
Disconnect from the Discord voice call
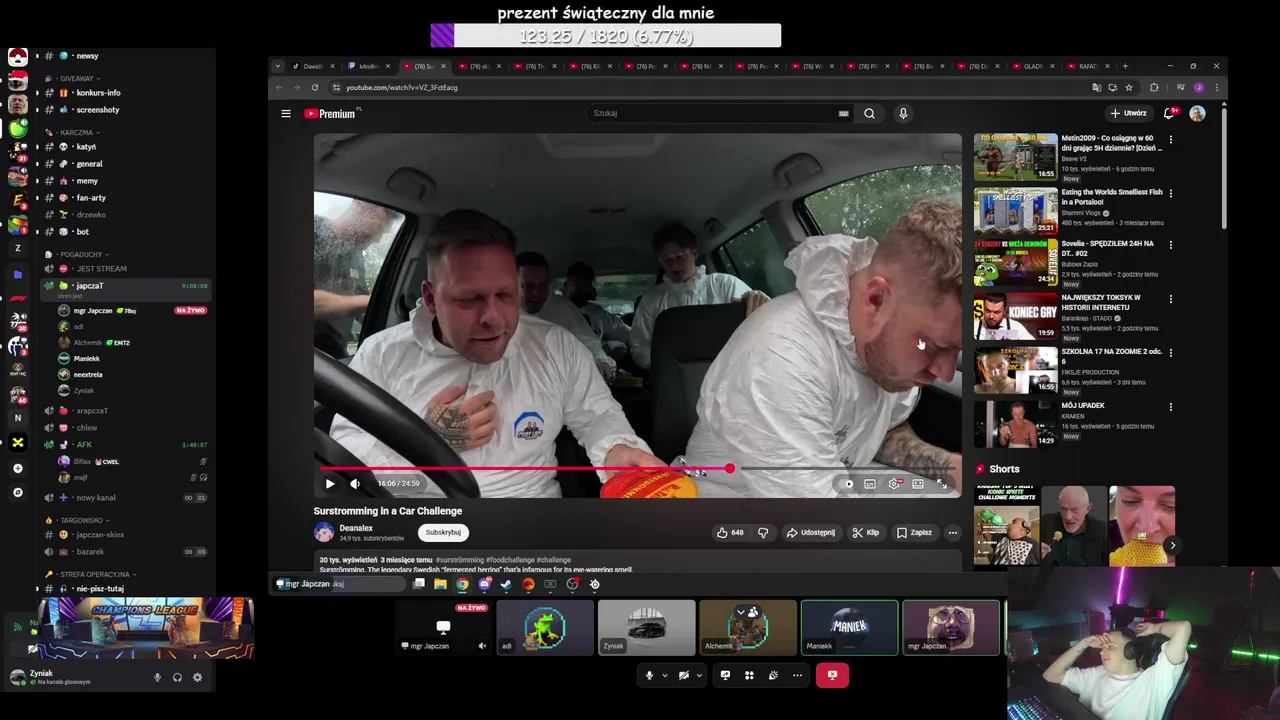(832, 675)
